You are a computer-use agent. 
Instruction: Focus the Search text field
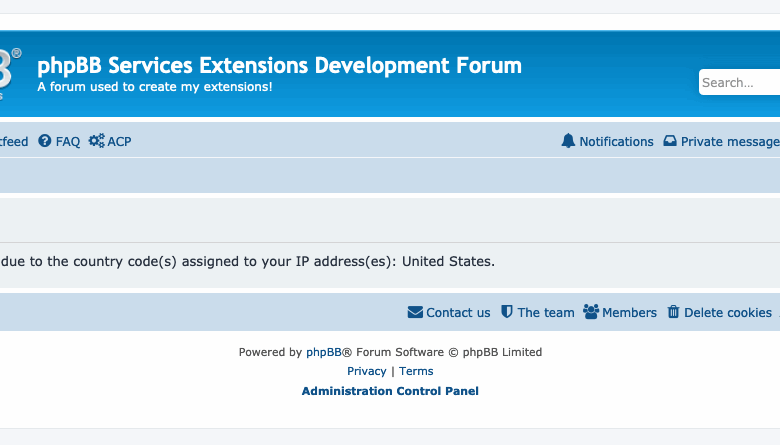coord(738,83)
